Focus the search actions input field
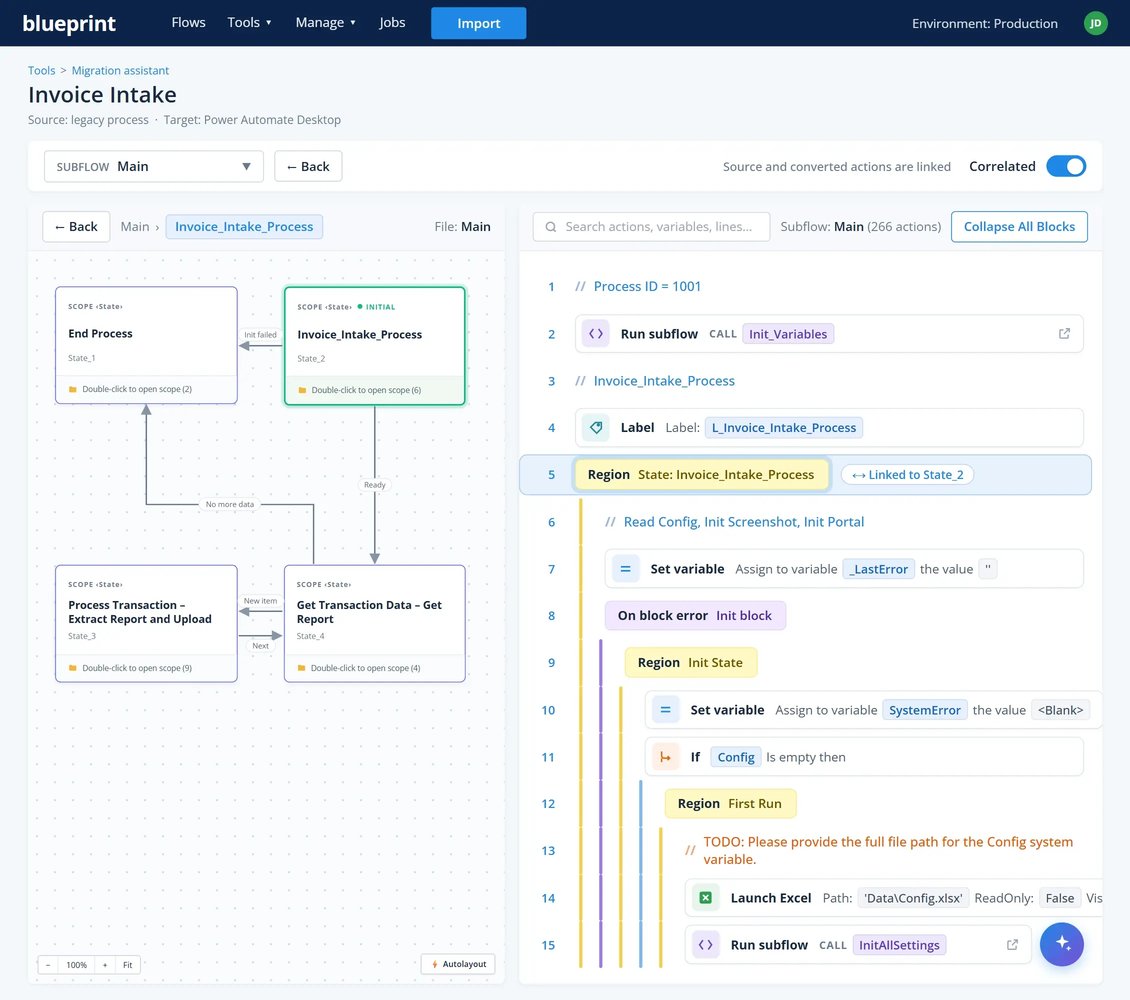 tap(651, 226)
